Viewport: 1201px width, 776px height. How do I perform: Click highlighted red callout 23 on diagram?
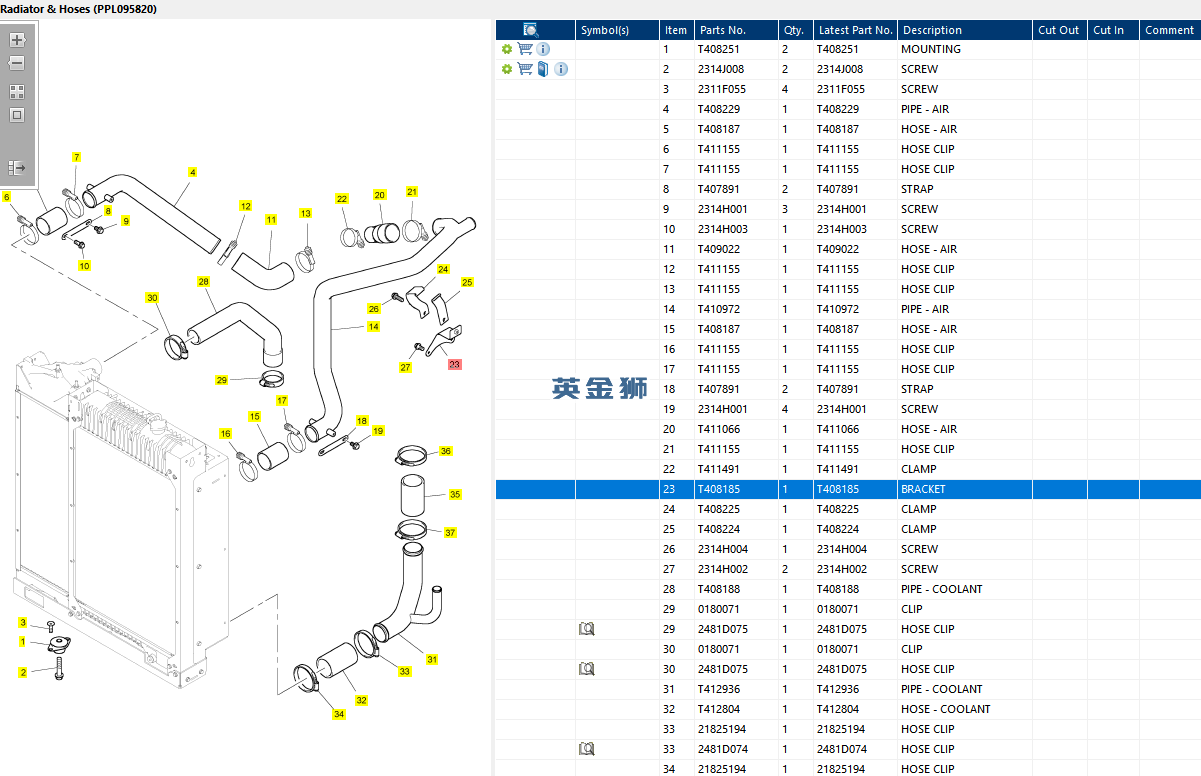(x=455, y=365)
